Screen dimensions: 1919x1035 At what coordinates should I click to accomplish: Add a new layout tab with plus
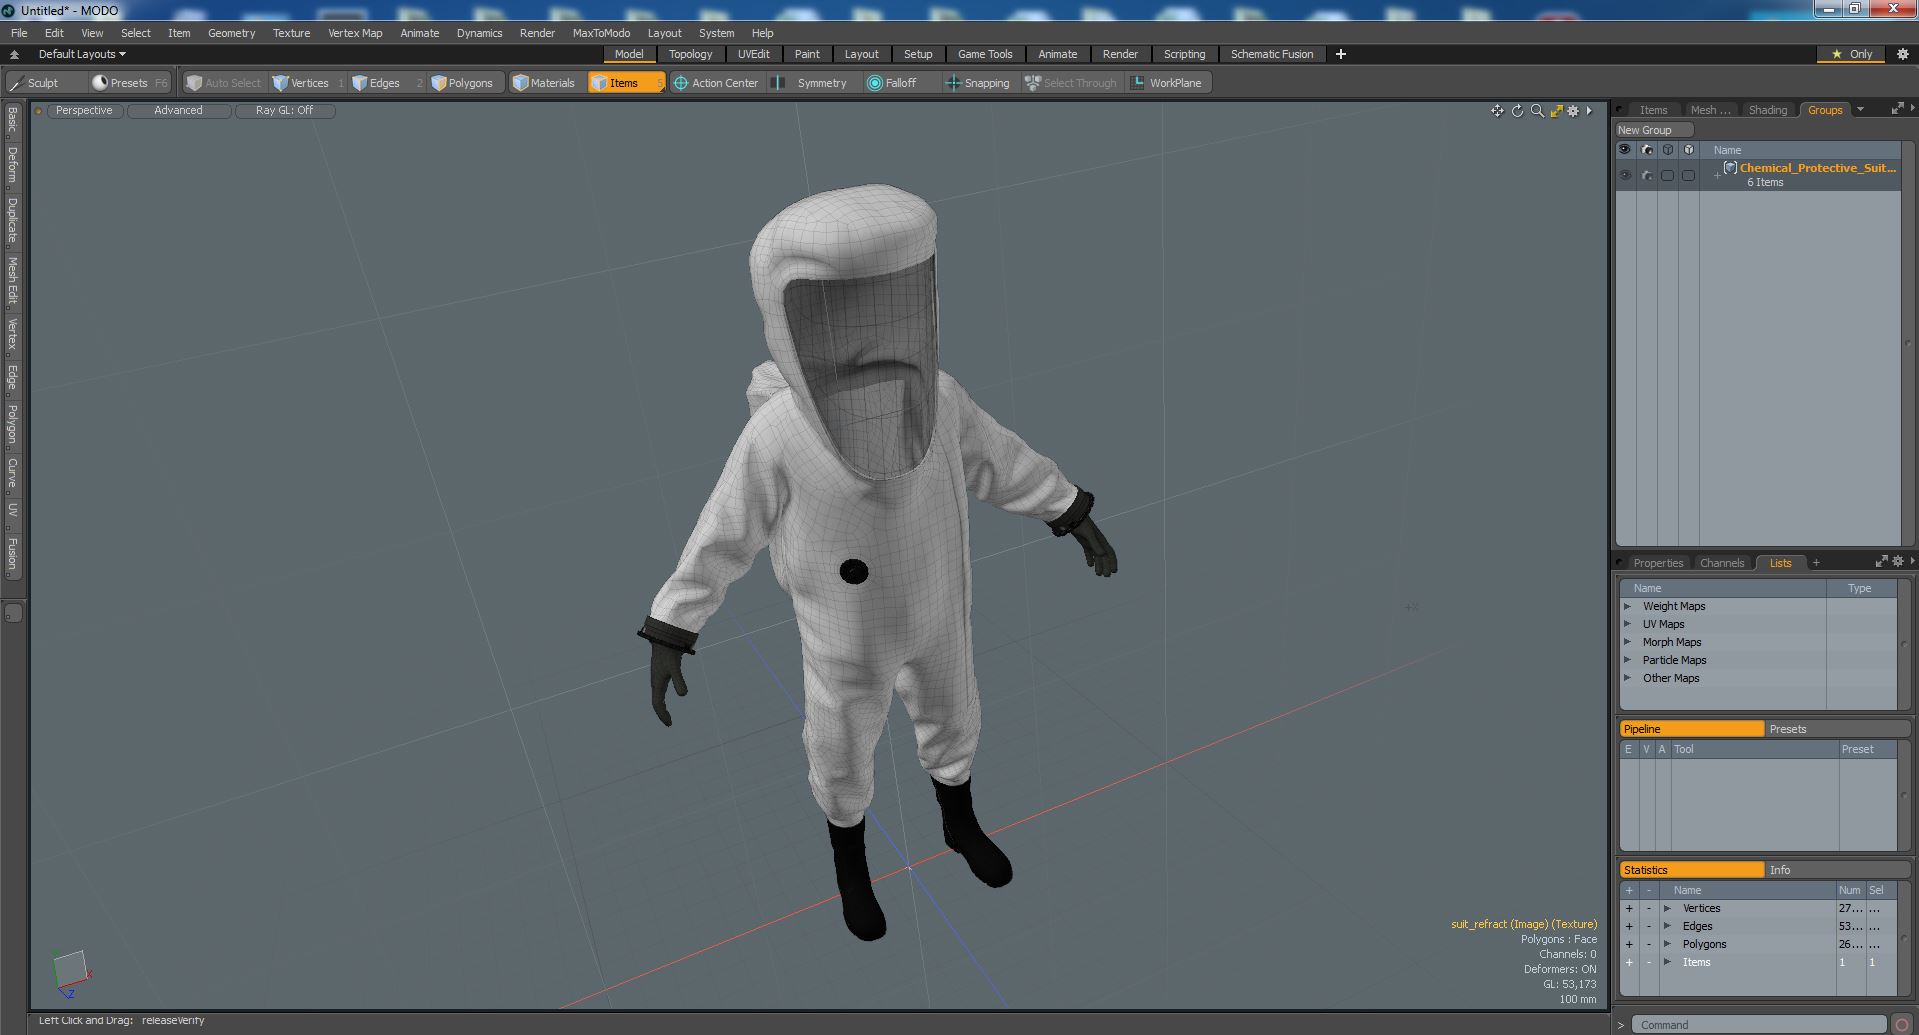coord(1341,54)
